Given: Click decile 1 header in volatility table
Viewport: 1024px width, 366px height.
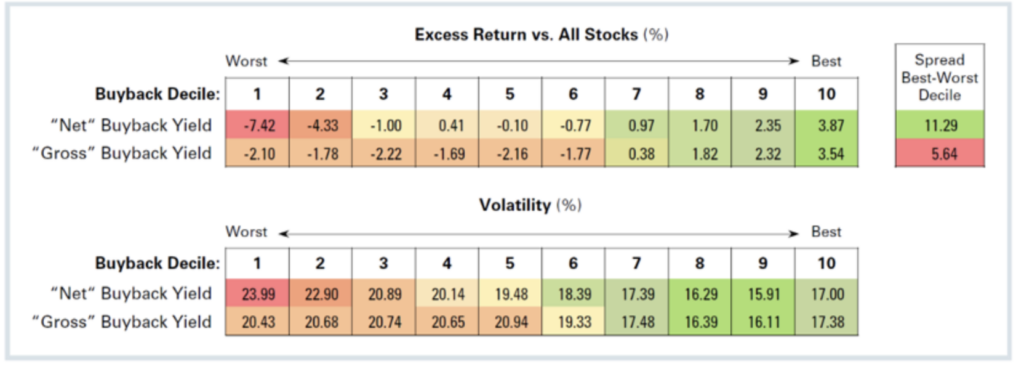Looking at the screenshot, I should (257, 263).
